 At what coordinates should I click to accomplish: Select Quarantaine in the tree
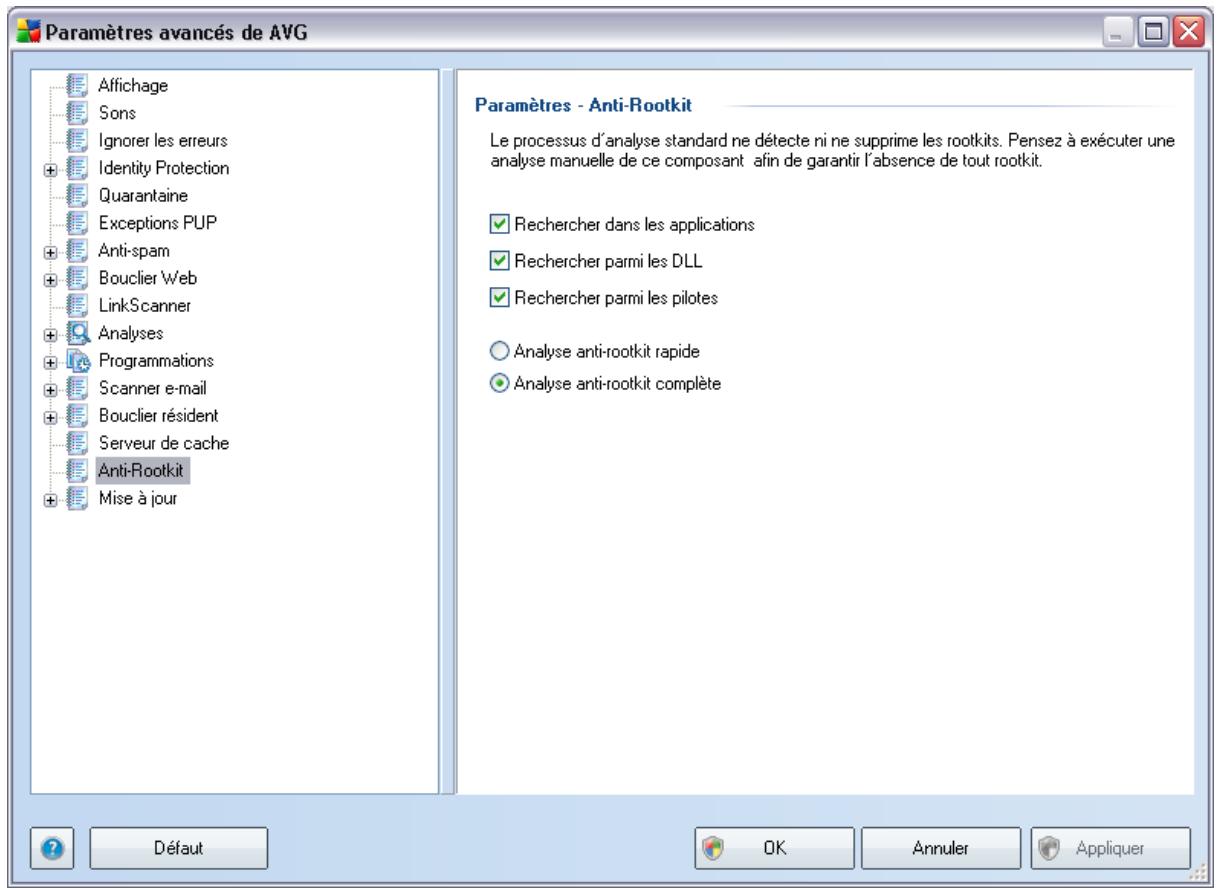point(141,195)
